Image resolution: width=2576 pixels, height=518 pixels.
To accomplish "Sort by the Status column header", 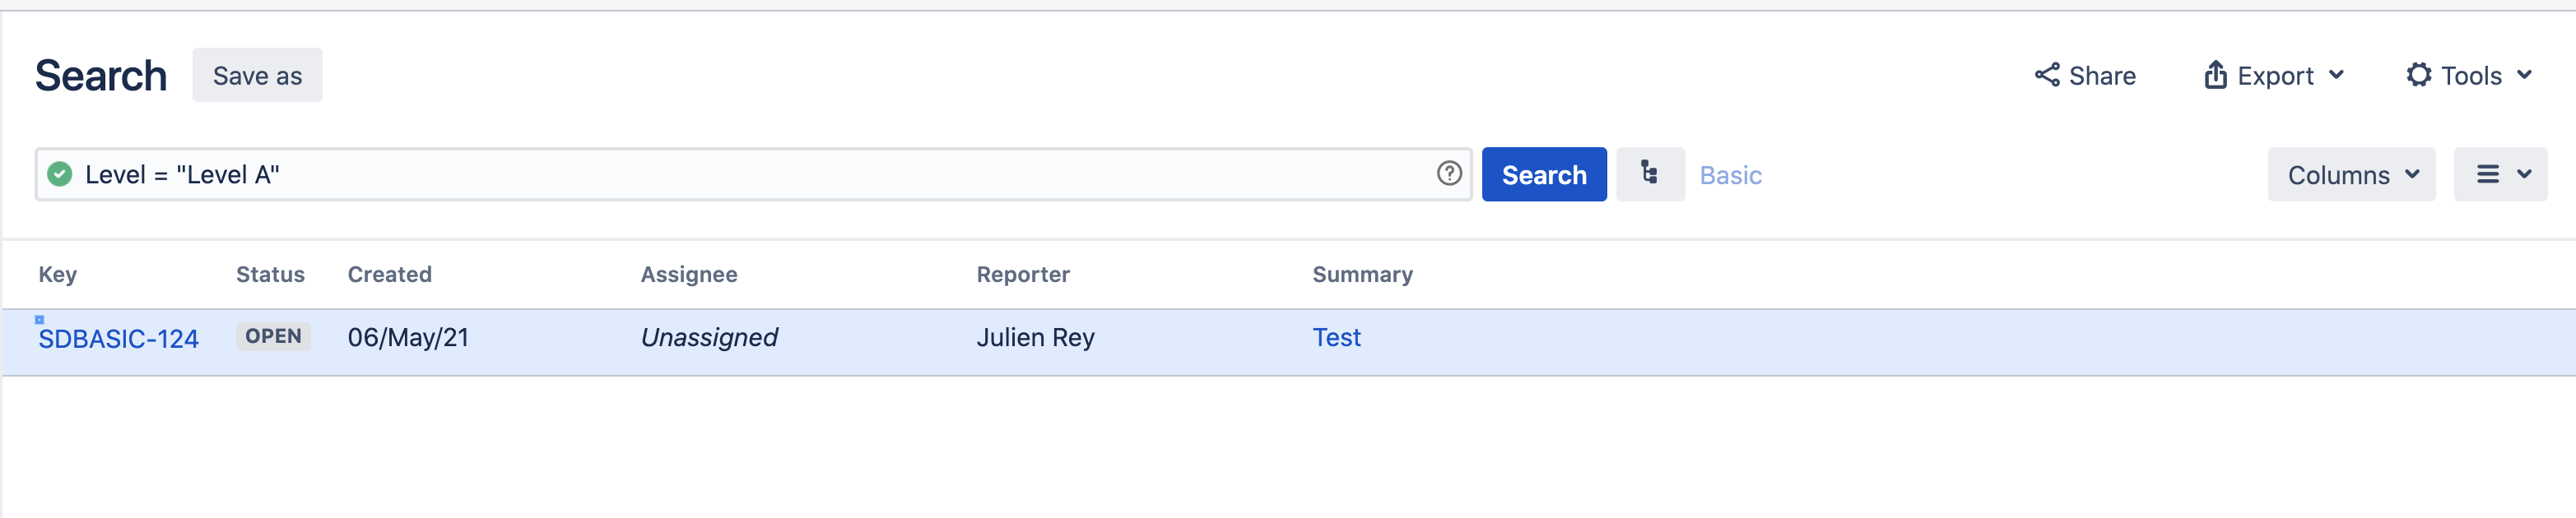I will (x=270, y=274).
